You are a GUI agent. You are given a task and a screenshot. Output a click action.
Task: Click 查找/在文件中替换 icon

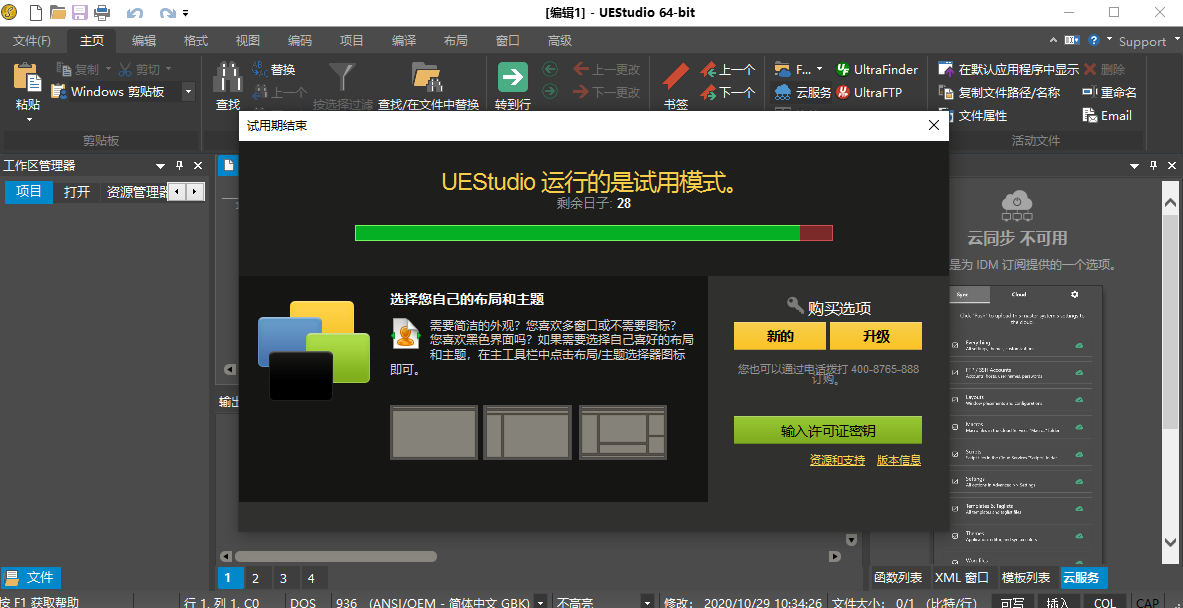click(428, 78)
